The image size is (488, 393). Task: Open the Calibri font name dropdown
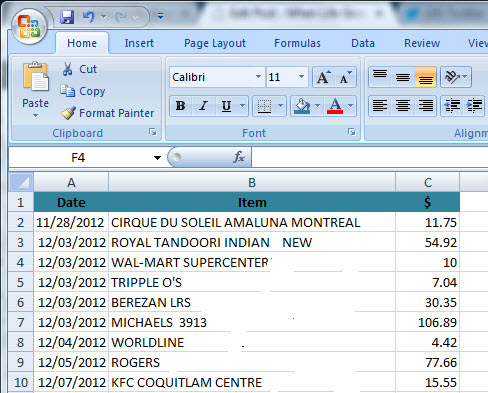(258, 77)
